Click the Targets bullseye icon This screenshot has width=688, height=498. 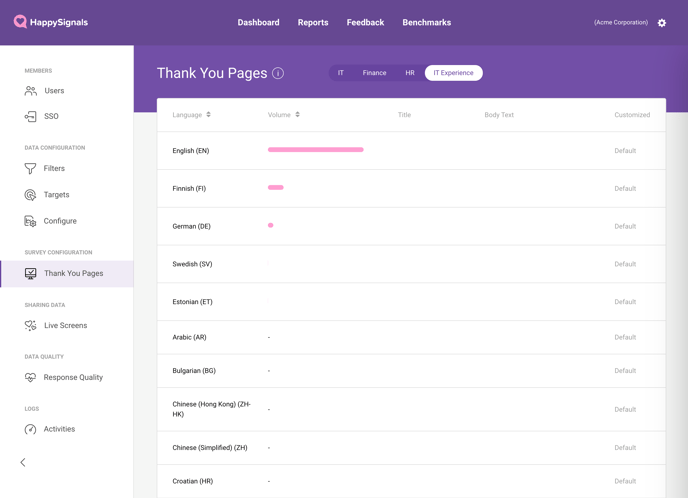click(30, 195)
